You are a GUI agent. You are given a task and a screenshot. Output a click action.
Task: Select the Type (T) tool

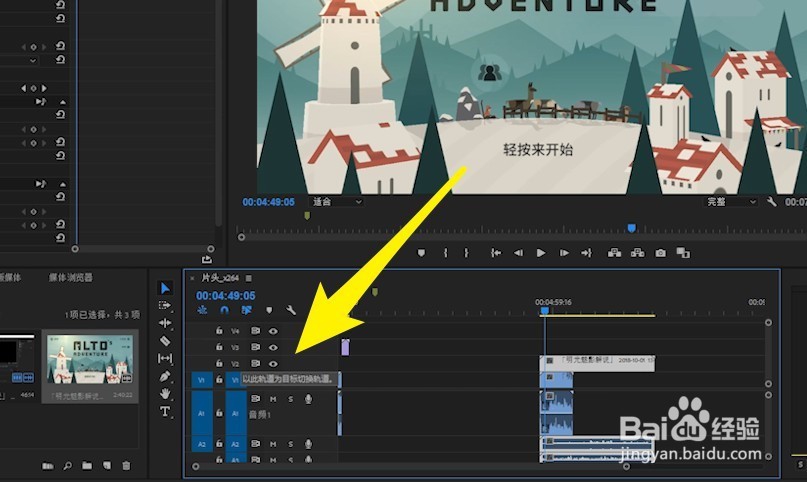point(165,411)
